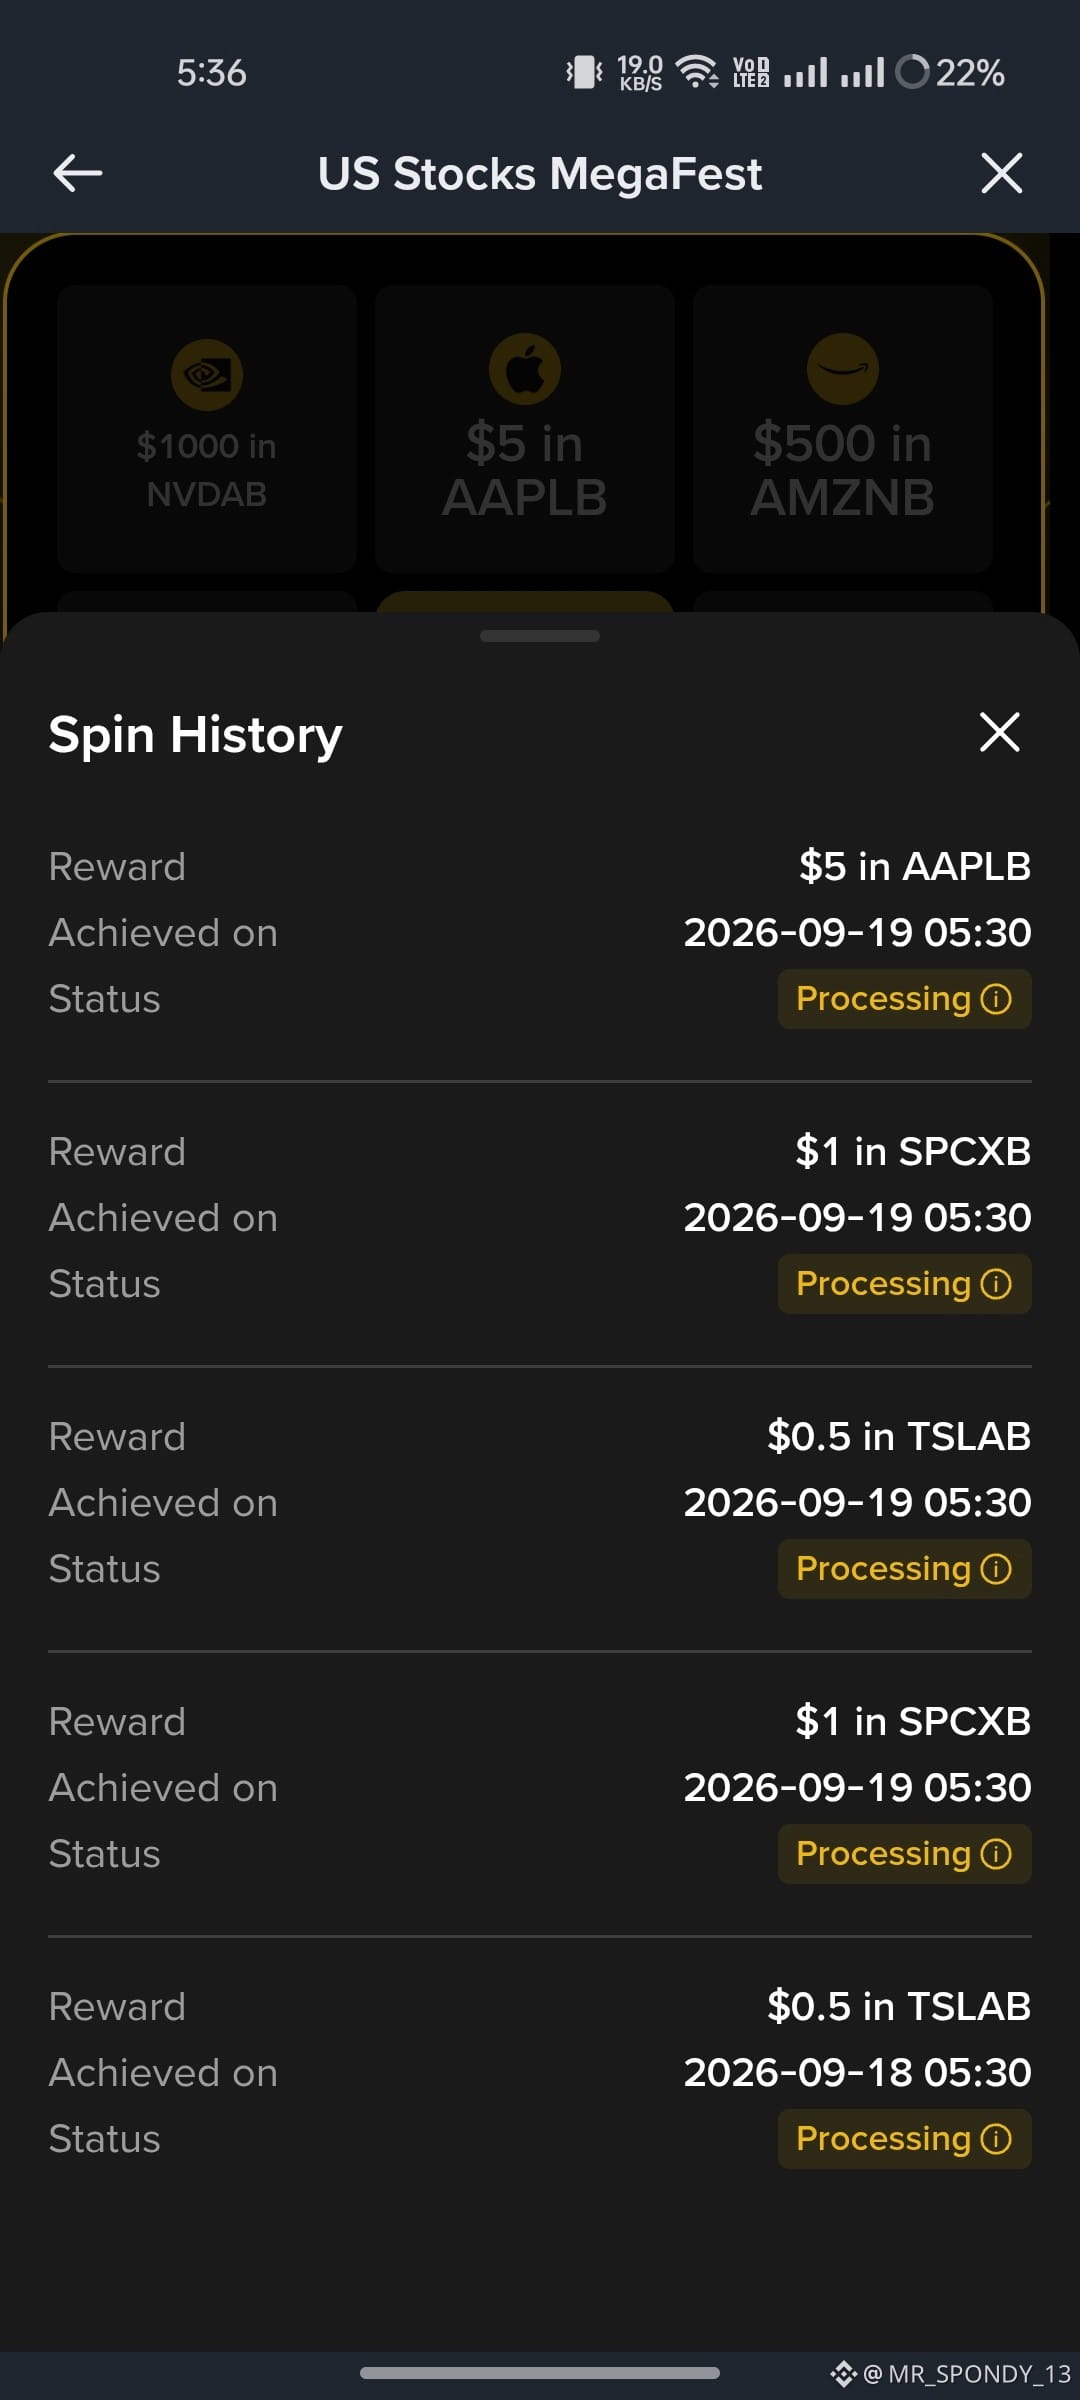This screenshot has height=2400, width=1080.
Task: Select the $500 in AMZNB prize tile
Action: click(x=843, y=428)
